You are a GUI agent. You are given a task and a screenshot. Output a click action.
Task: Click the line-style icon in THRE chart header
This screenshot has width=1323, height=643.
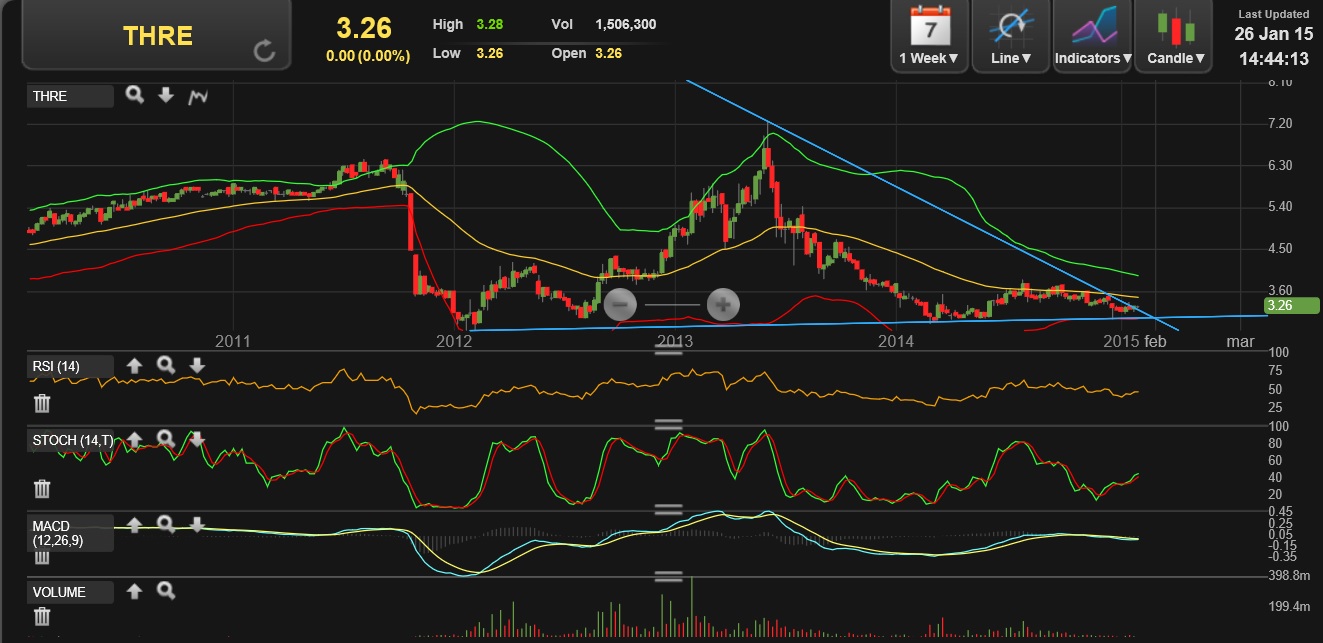(x=198, y=96)
